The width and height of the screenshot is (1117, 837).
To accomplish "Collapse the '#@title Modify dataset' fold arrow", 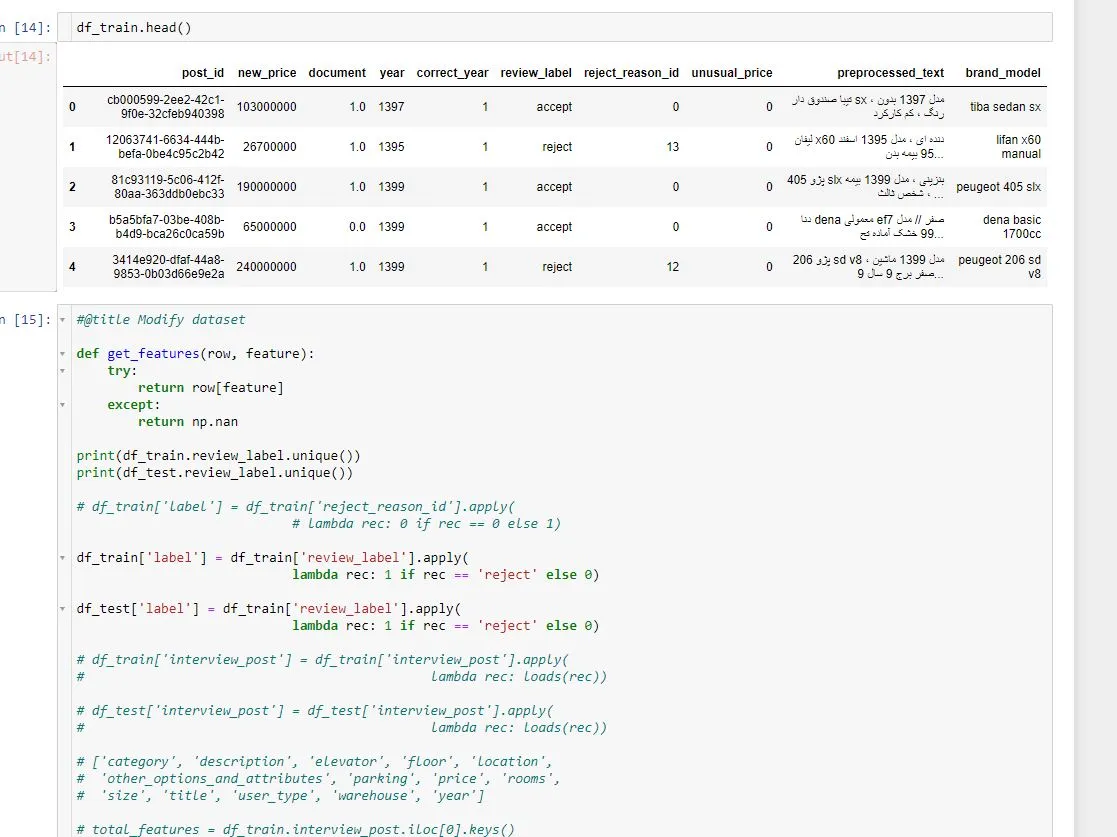I will click(63, 320).
